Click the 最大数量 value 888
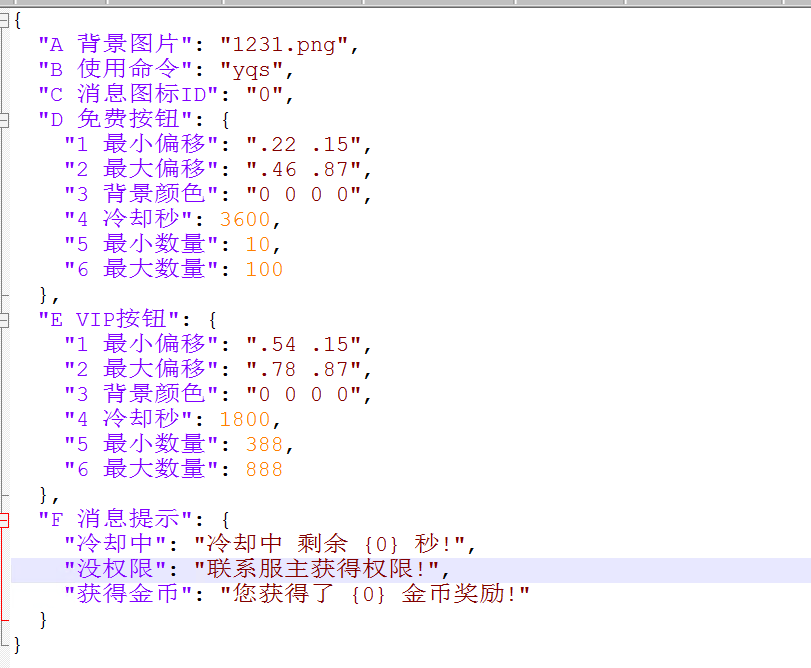This screenshot has width=811, height=668. [264, 469]
